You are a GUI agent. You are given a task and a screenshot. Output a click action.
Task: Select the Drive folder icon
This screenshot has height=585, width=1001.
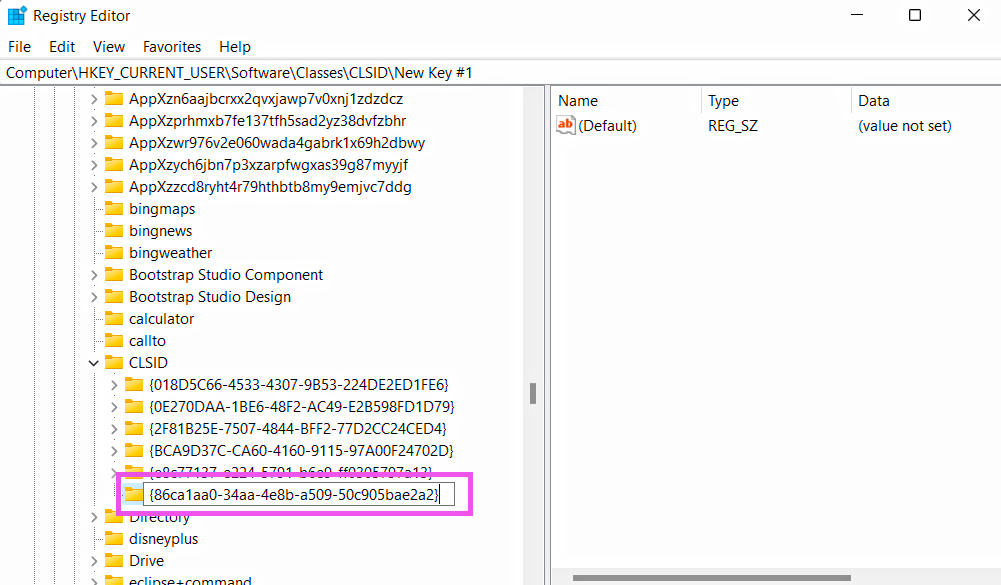tap(114, 560)
